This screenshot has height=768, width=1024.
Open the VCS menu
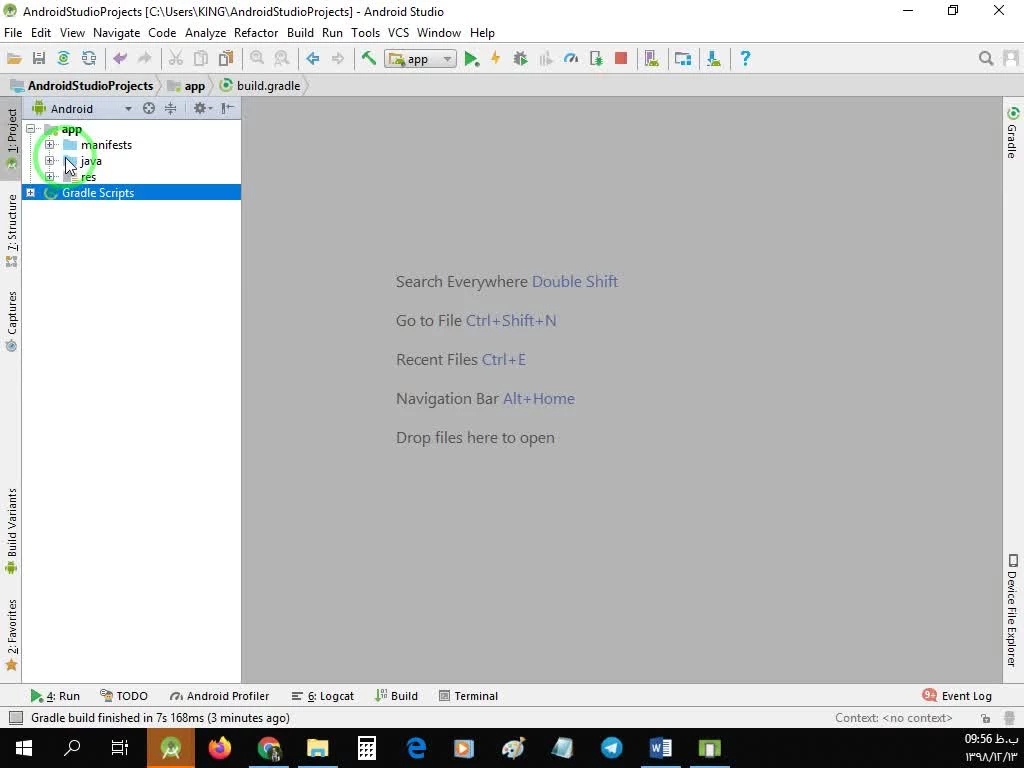pyautogui.click(x=398, y=33)
